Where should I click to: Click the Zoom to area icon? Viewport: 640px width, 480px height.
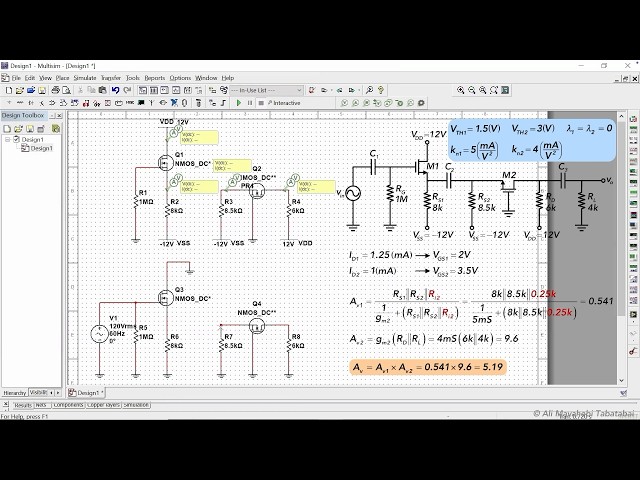[483, 90]
